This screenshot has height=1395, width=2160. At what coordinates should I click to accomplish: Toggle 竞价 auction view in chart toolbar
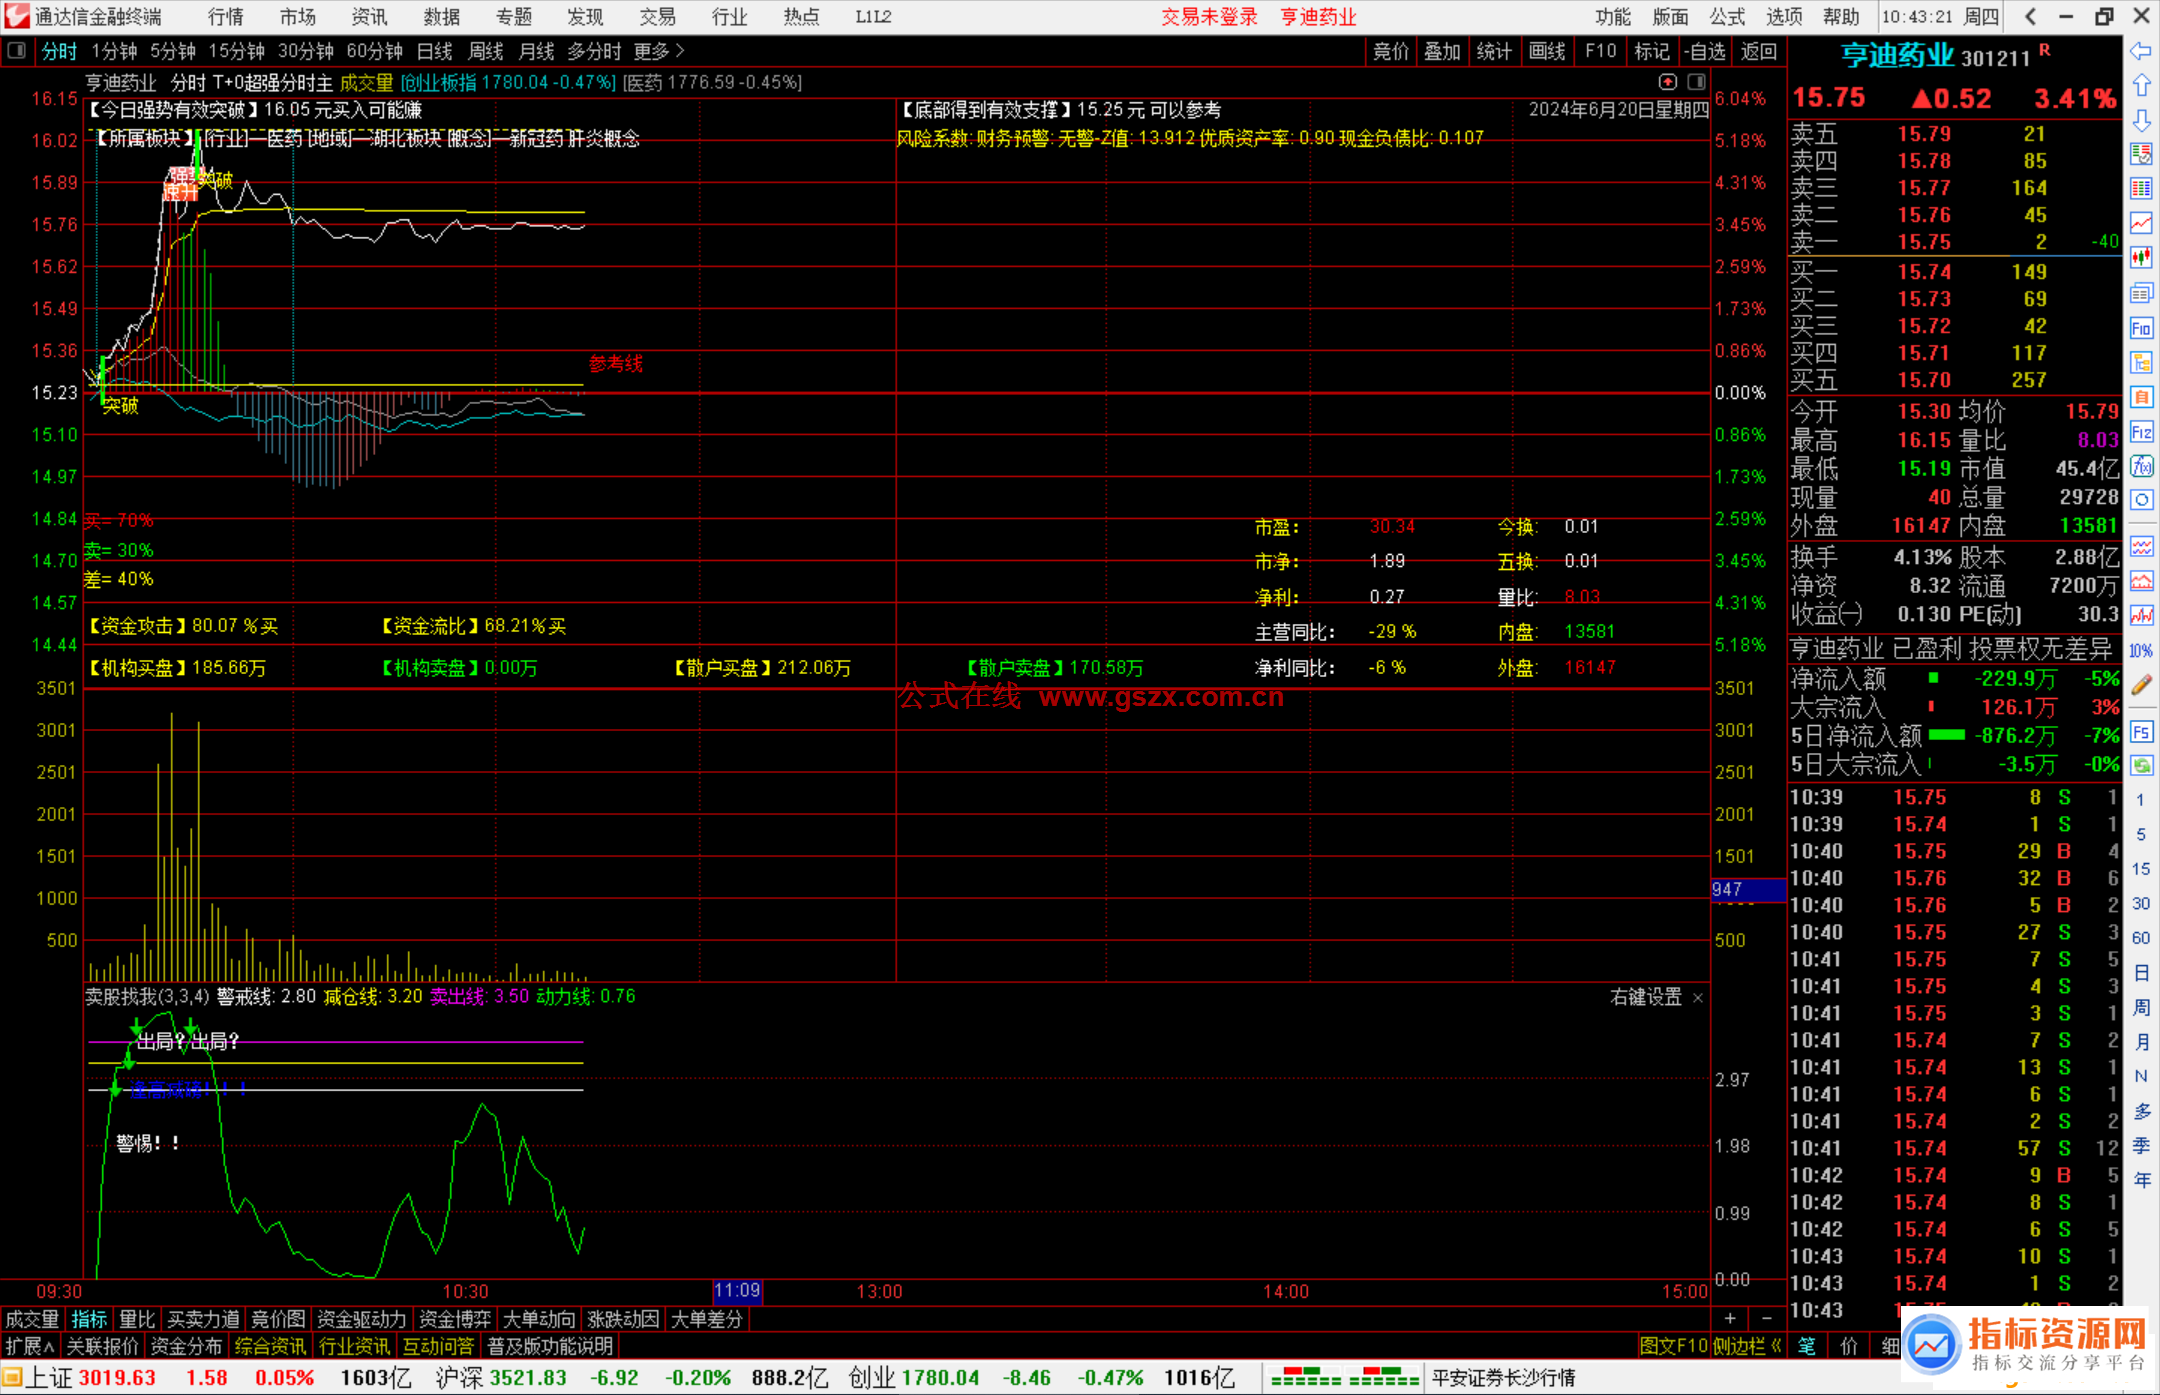(x=1390, y=51)
